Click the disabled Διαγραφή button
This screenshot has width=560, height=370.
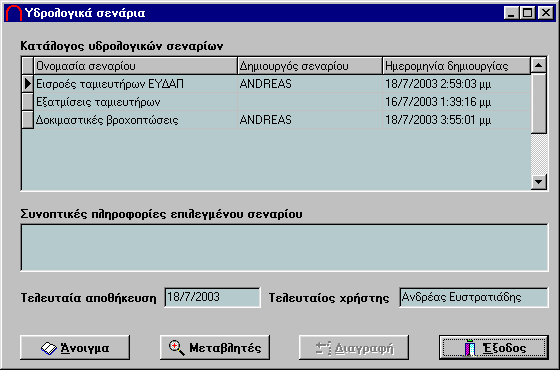click(x=354, y=347)
